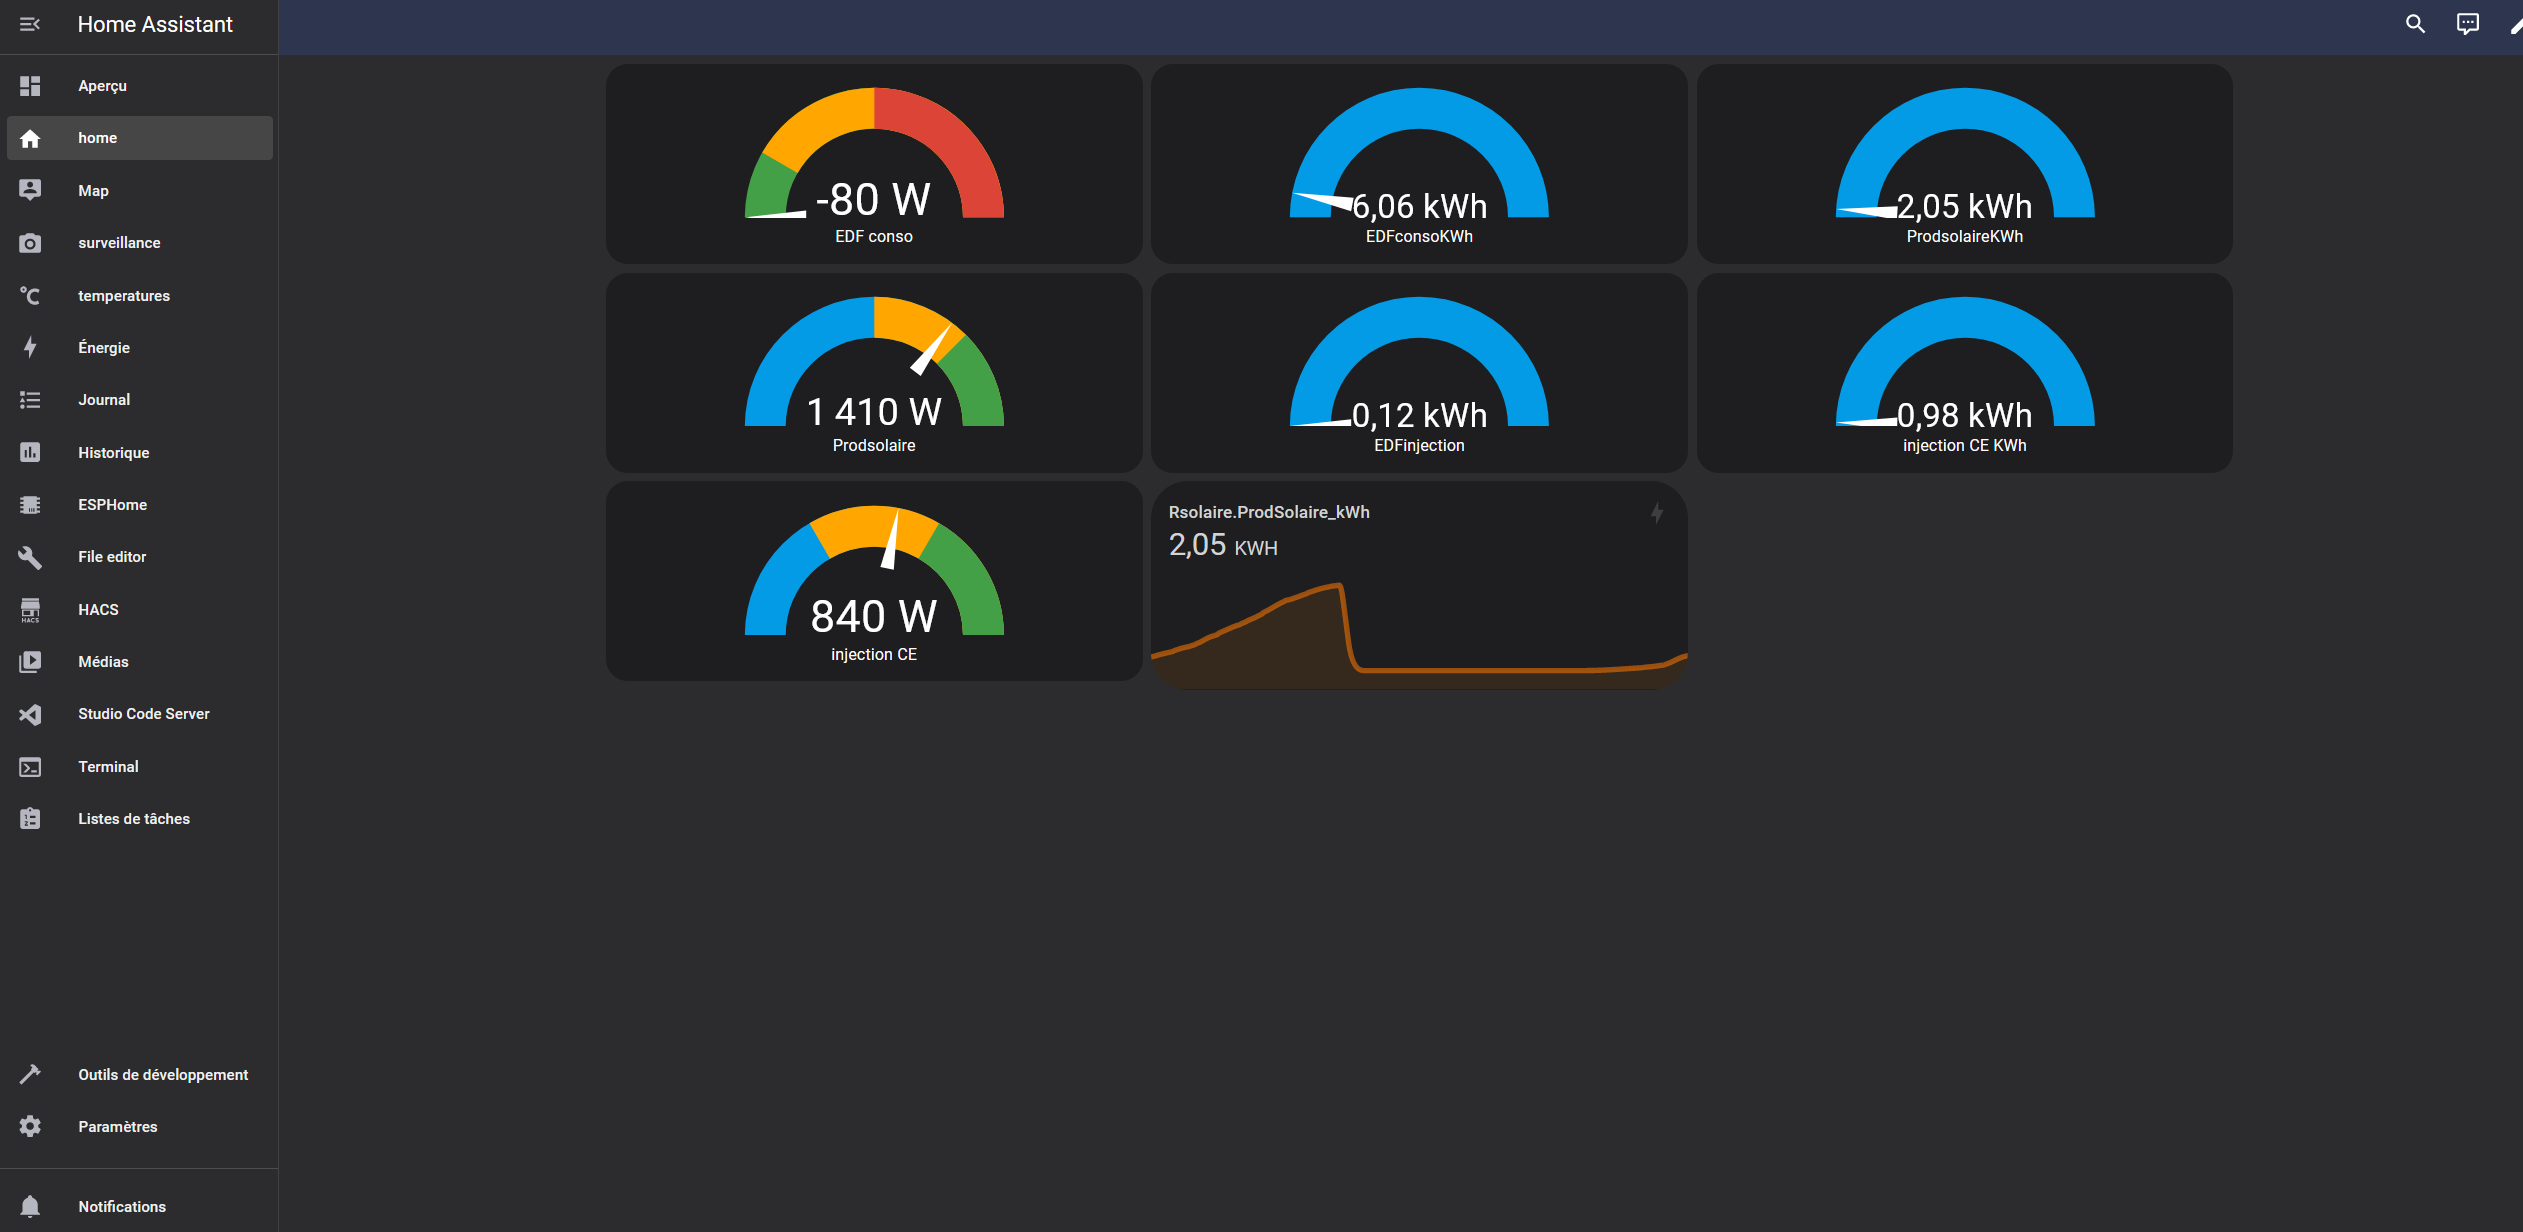The width and height of the screenshot is (2523, 1232).
Task: Open the surveillance menu entry
Action: [140, 243]
